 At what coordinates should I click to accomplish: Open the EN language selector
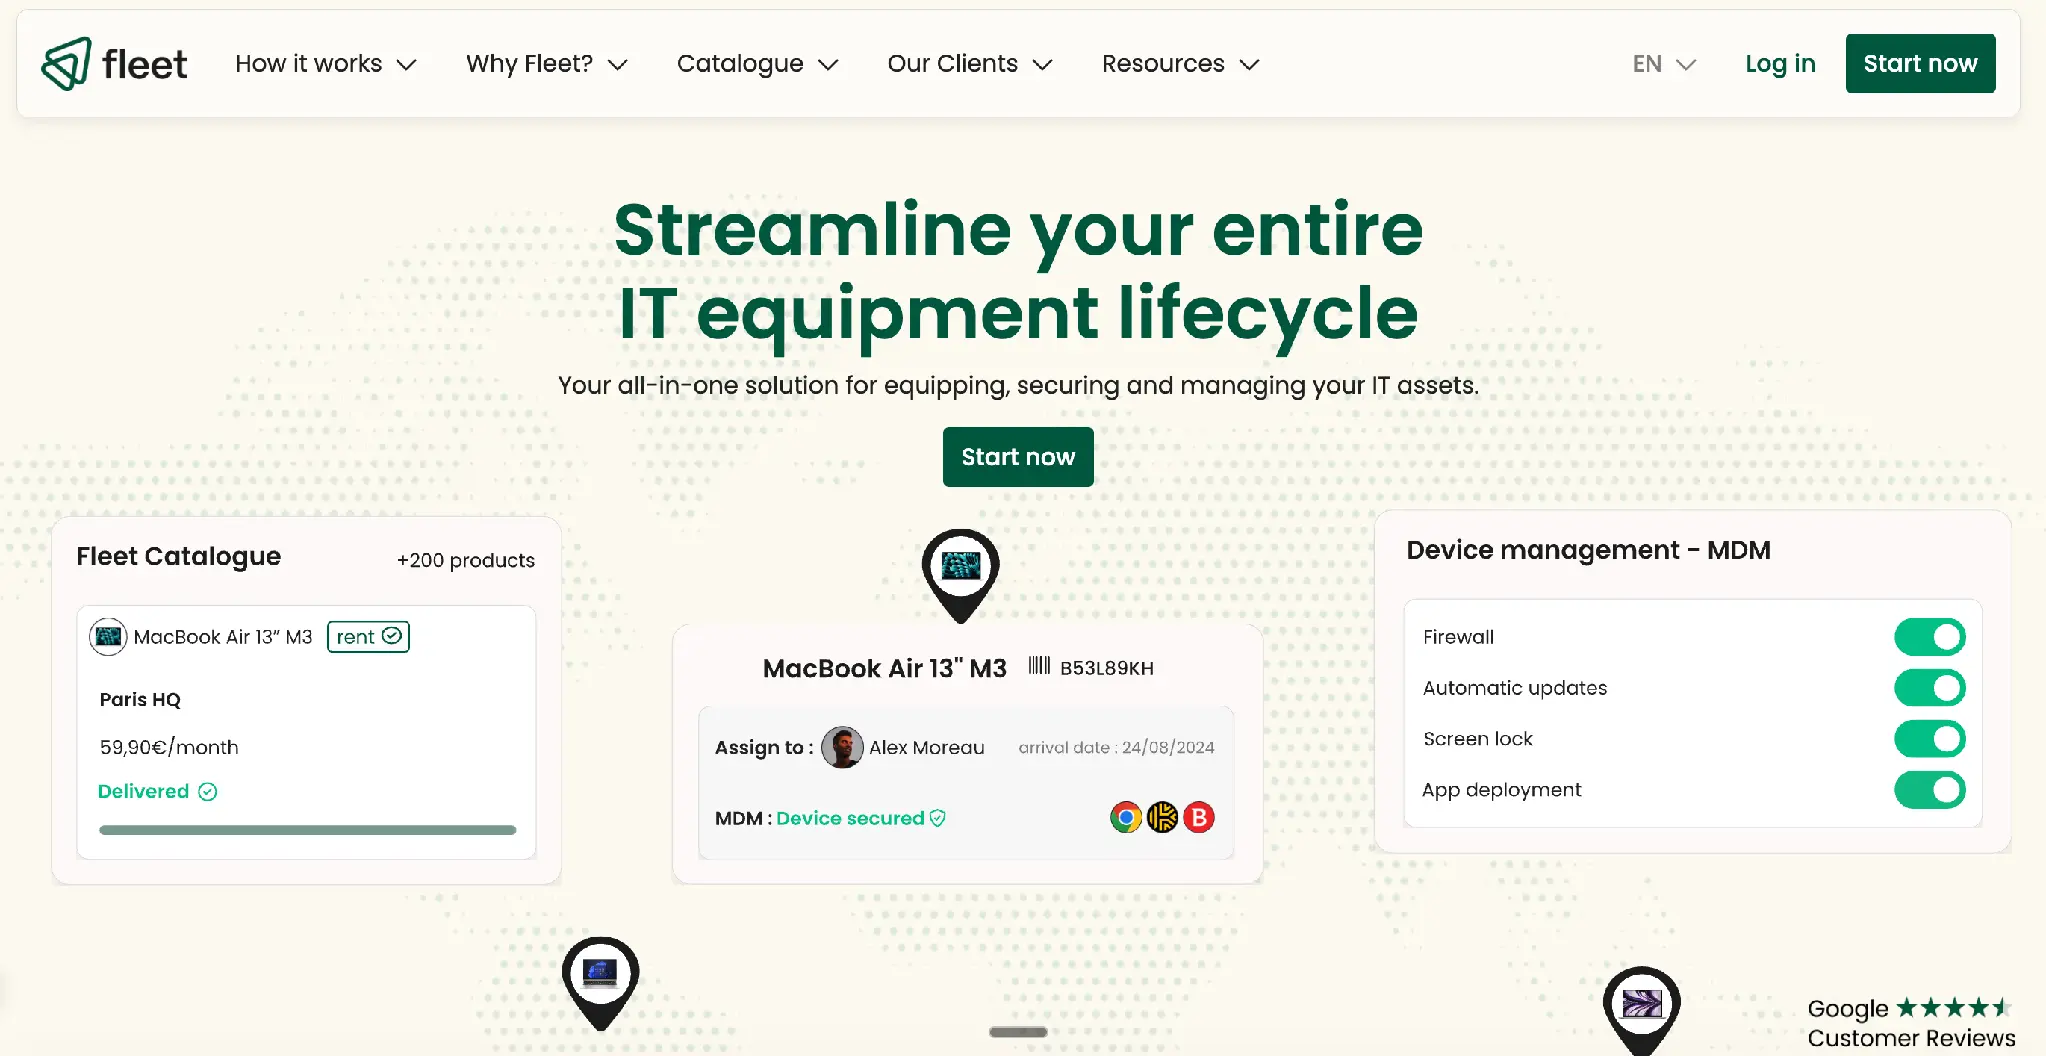tap(1664, 64)
